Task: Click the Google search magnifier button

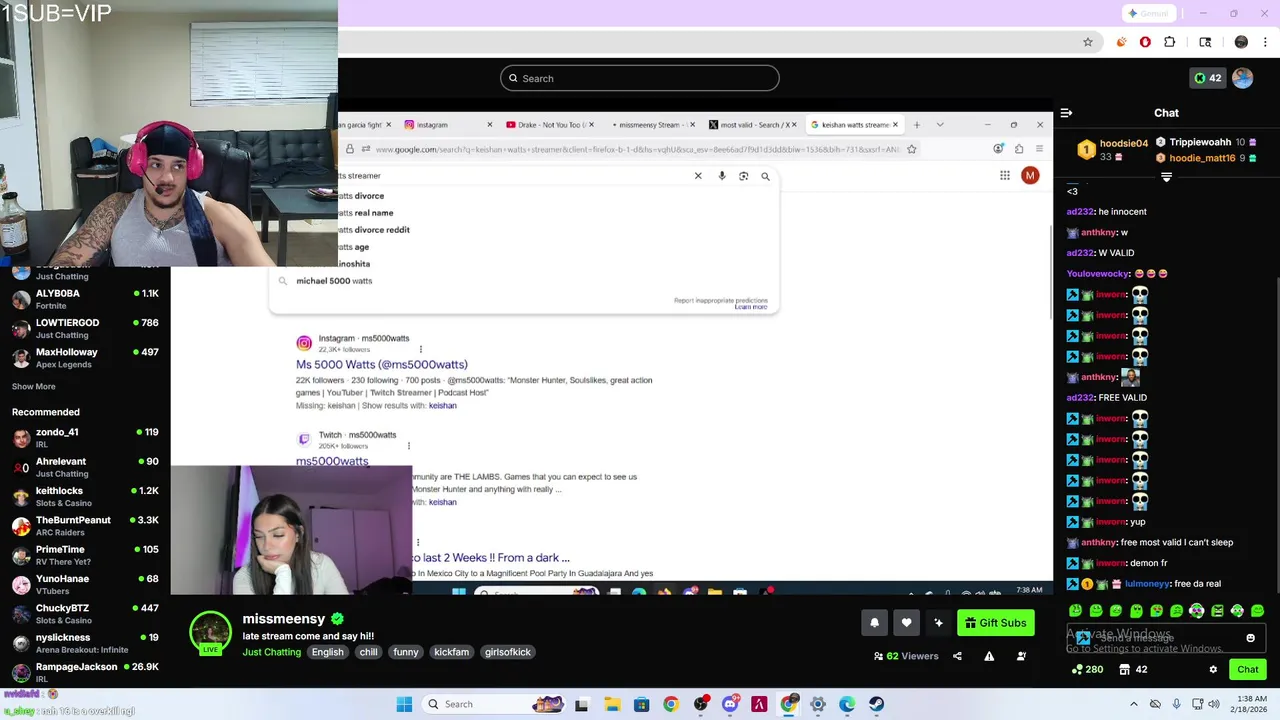Action: (x=765, y=176)
